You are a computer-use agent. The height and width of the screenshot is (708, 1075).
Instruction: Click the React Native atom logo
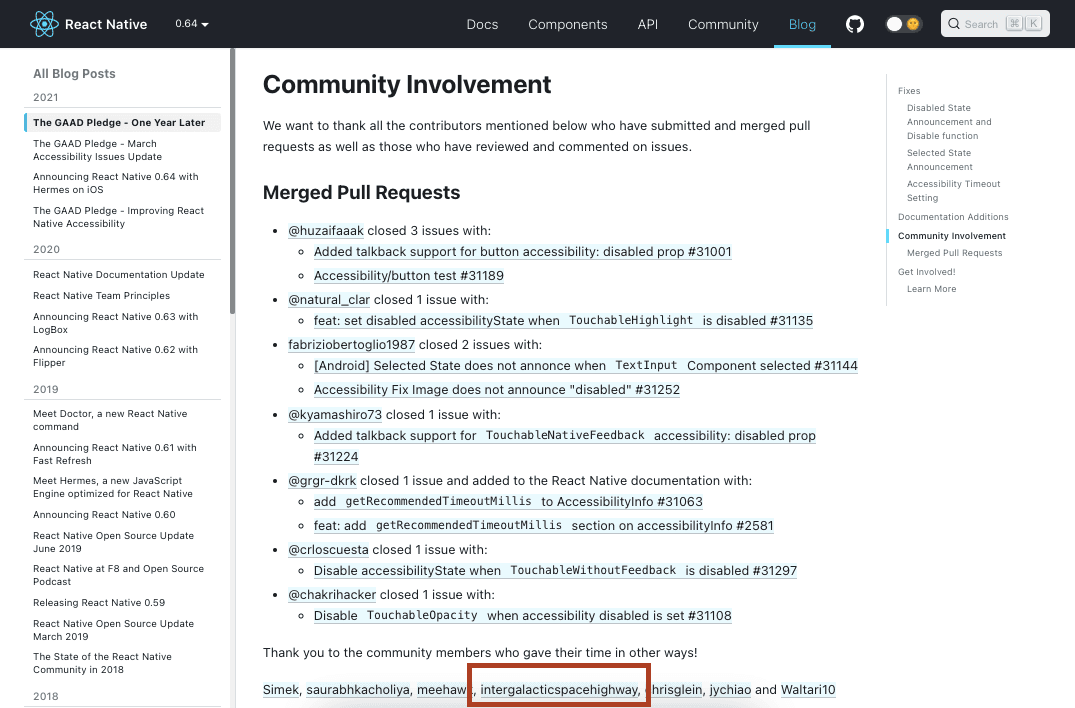pyautogui.click(x=44, y=24)
